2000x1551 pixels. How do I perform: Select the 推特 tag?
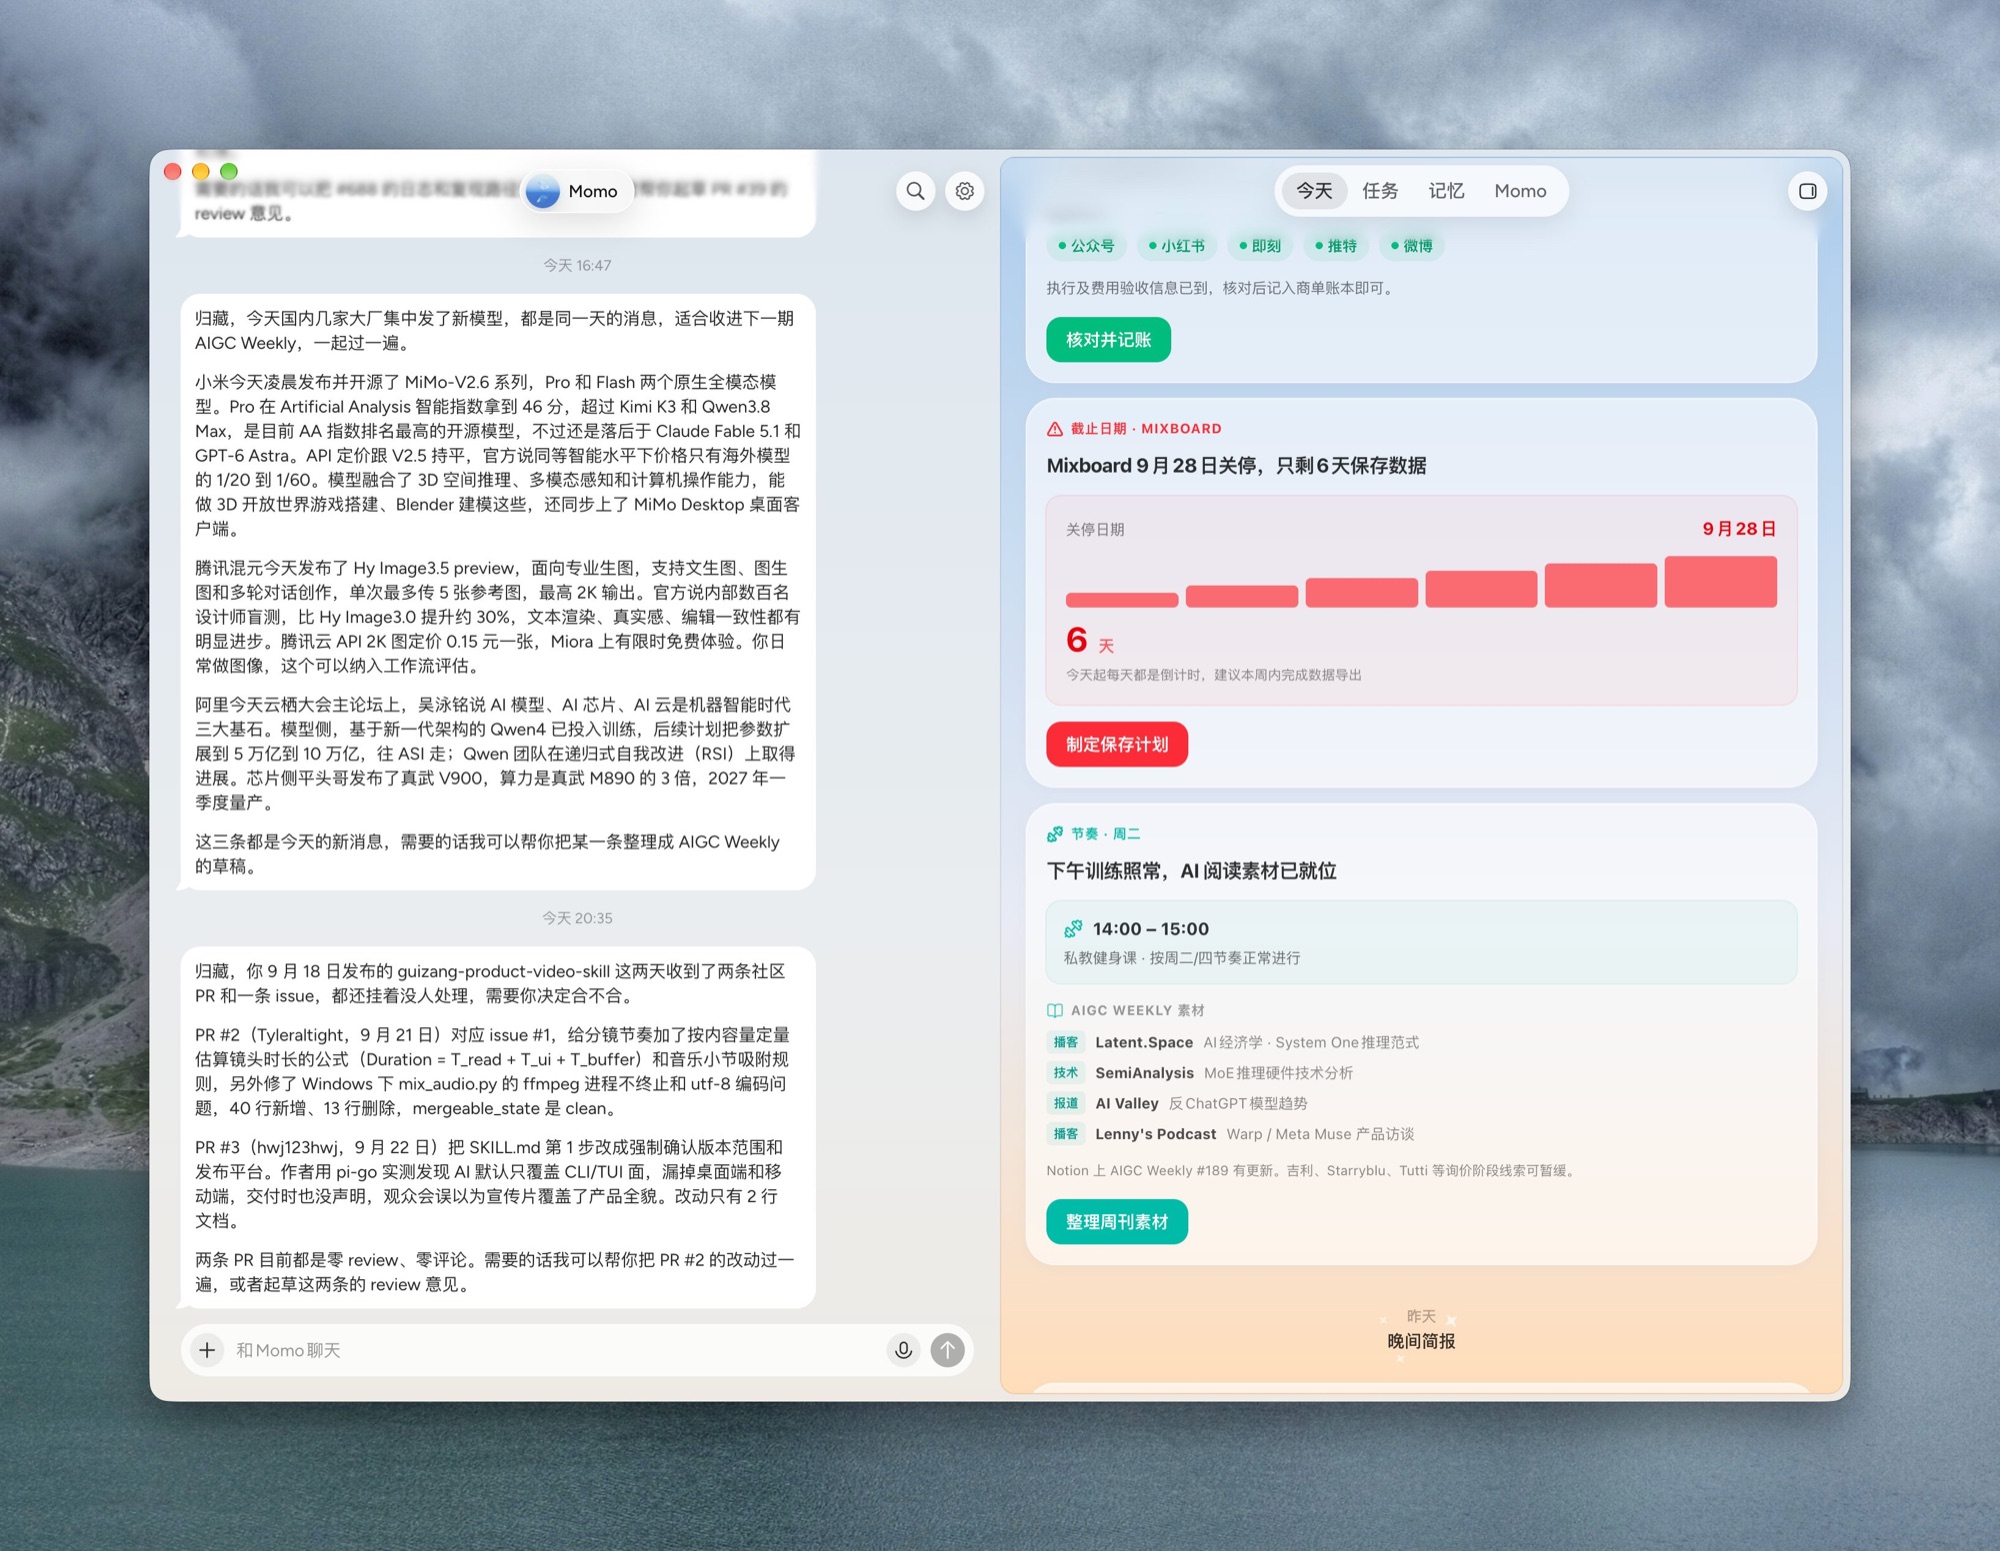1335,246
